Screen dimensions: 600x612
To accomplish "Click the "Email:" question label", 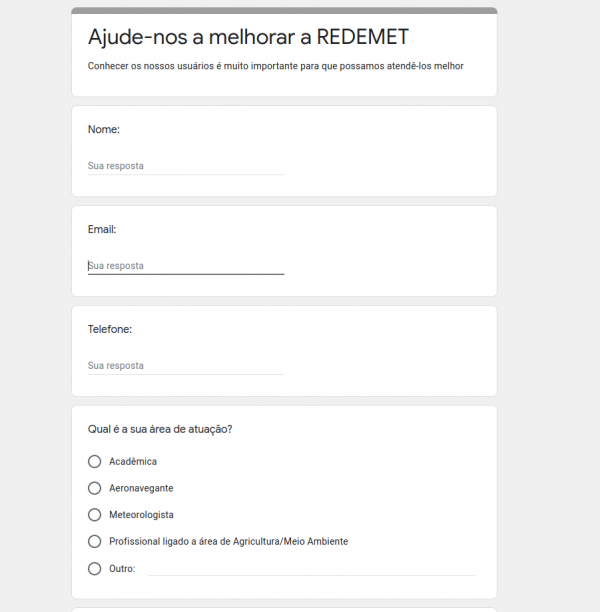I will (102, 229).
